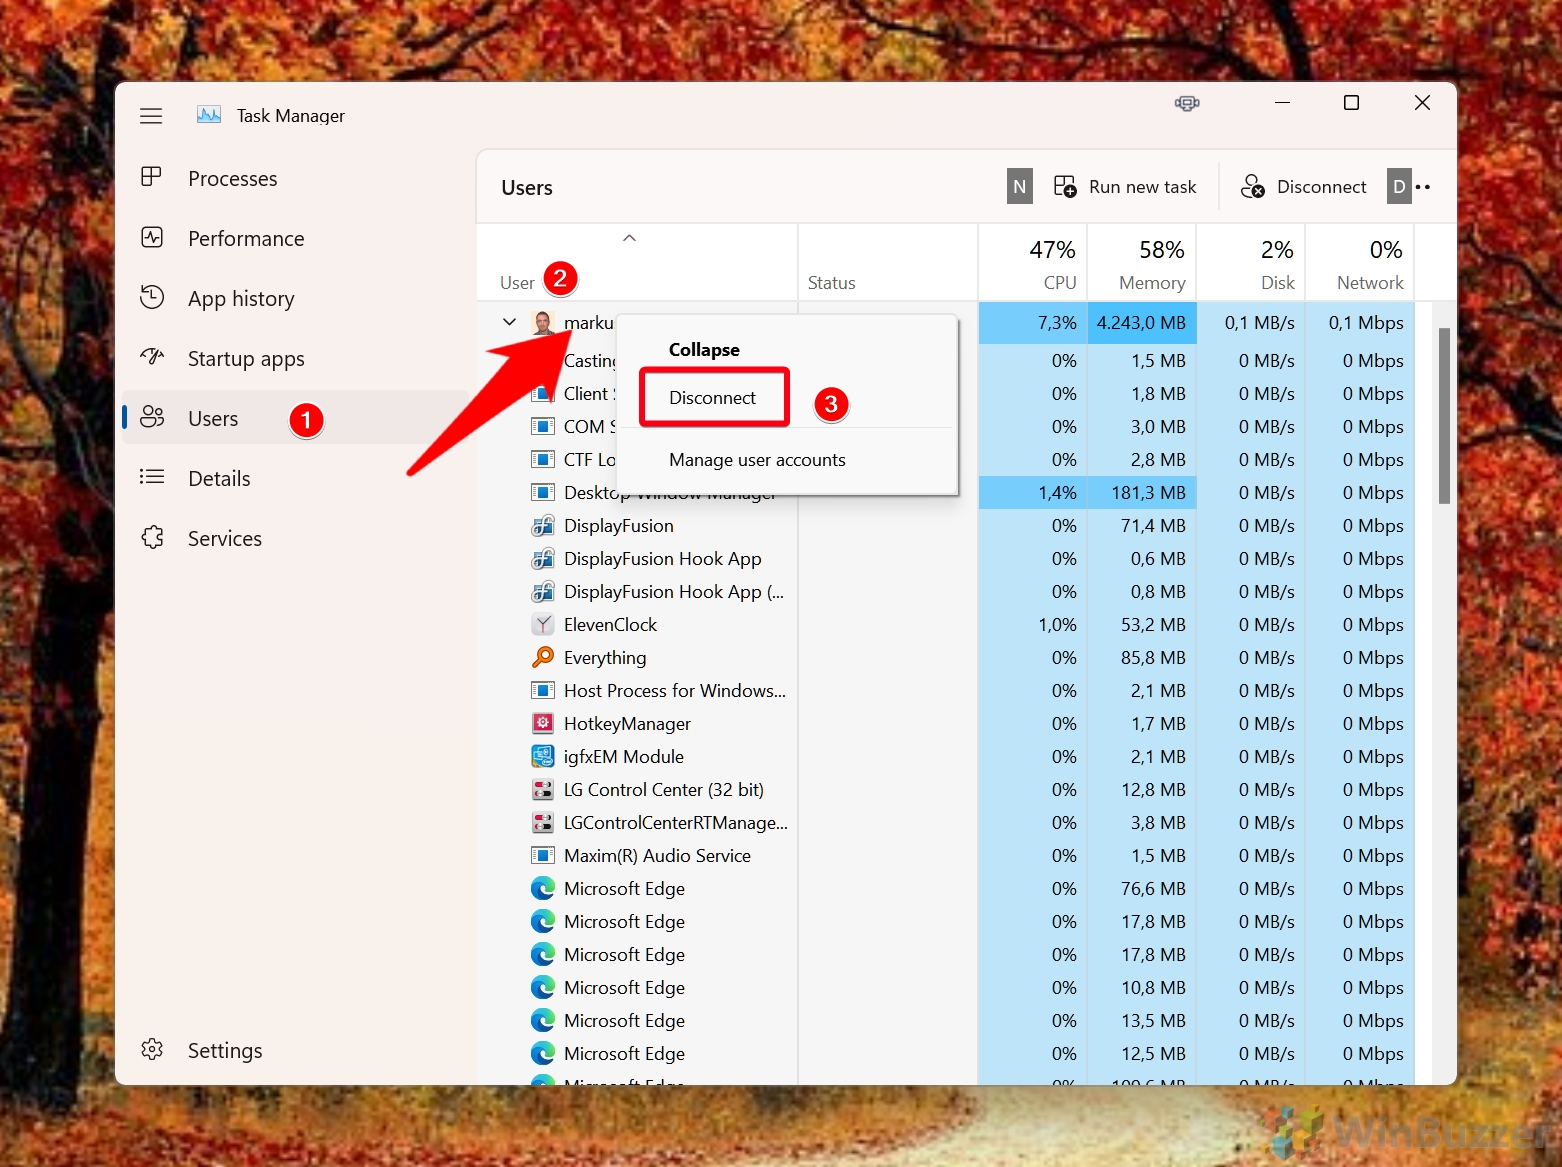Click the Edge icon in the 12,5 MB row
The height and width of the screenshot is (1167, 1562).
pyautogui.click(x=543, y=1054)
